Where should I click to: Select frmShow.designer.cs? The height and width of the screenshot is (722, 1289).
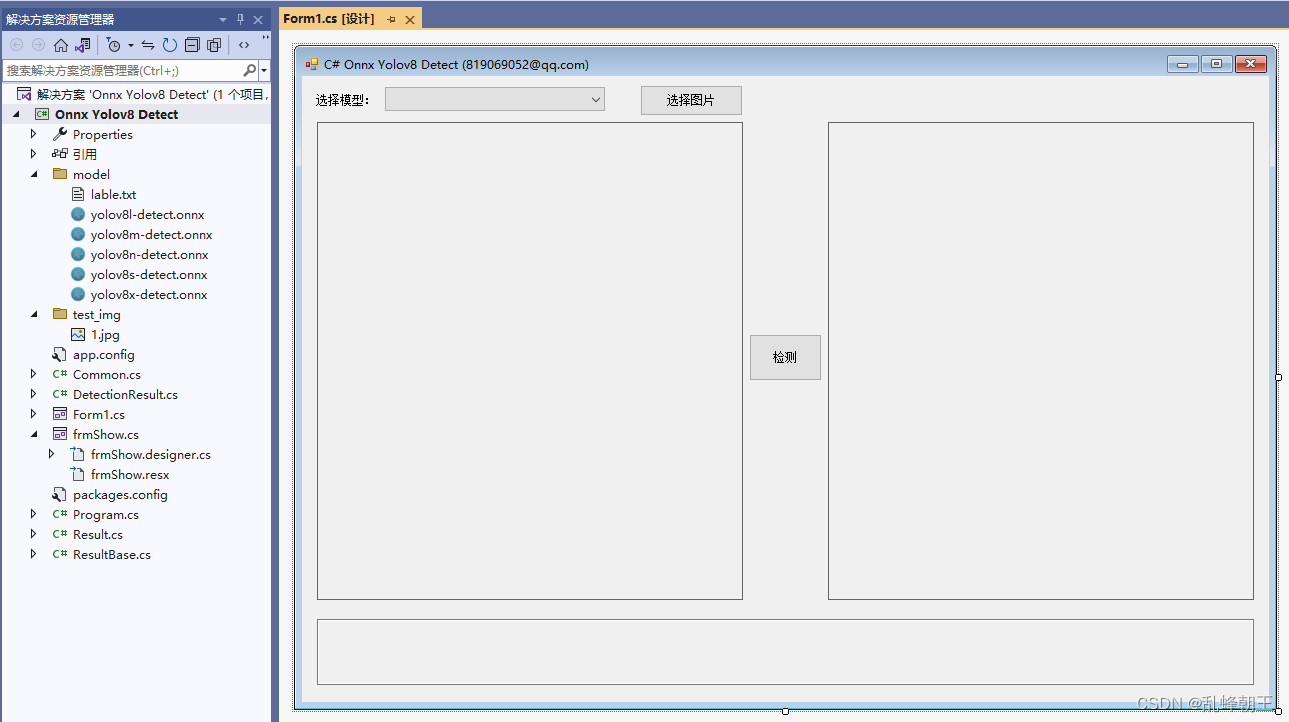150,454
